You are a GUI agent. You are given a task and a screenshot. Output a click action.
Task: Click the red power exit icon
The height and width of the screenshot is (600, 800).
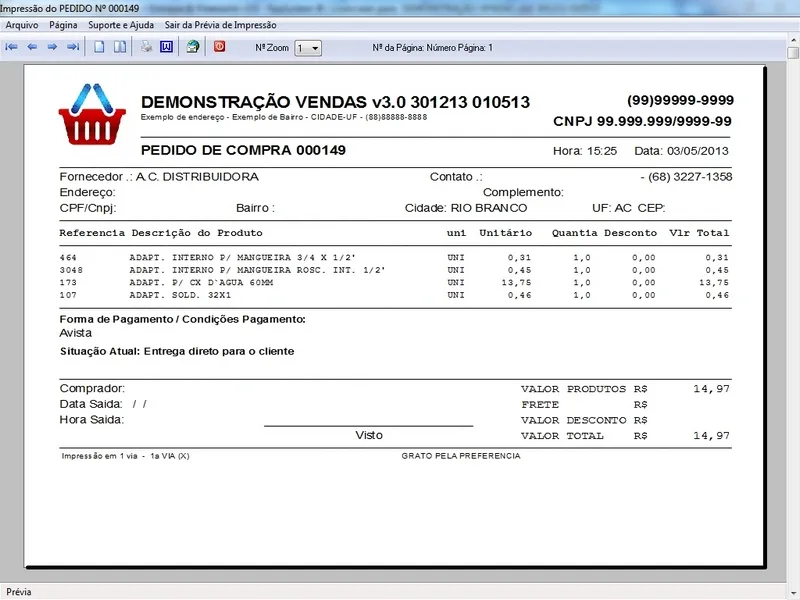(219, 47)
